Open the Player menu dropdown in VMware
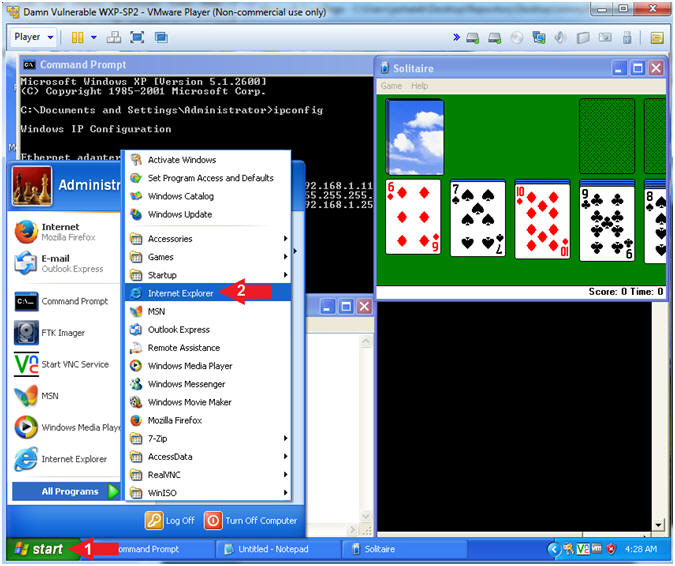The width and height of the screenshot is (675, 566). (34, 37)
